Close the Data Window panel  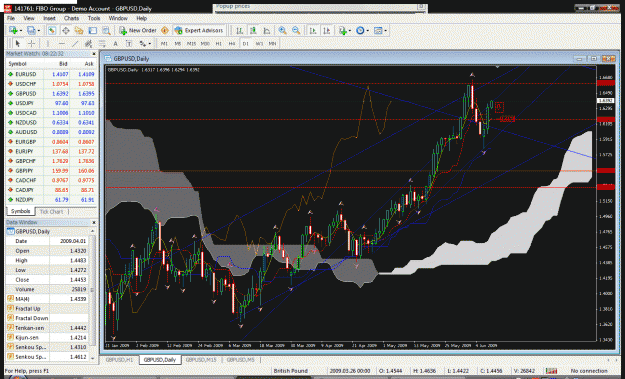(94, 222)
